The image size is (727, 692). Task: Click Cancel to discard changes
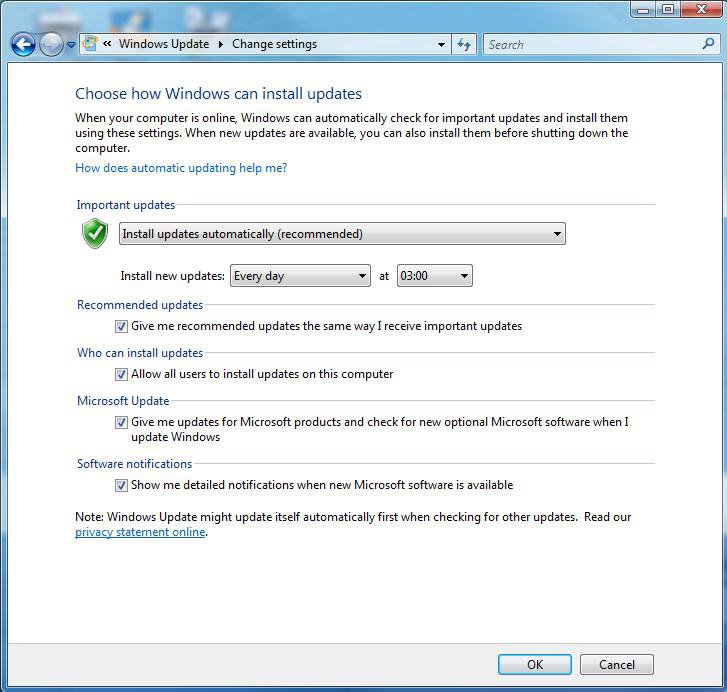(x=617, y=665)
